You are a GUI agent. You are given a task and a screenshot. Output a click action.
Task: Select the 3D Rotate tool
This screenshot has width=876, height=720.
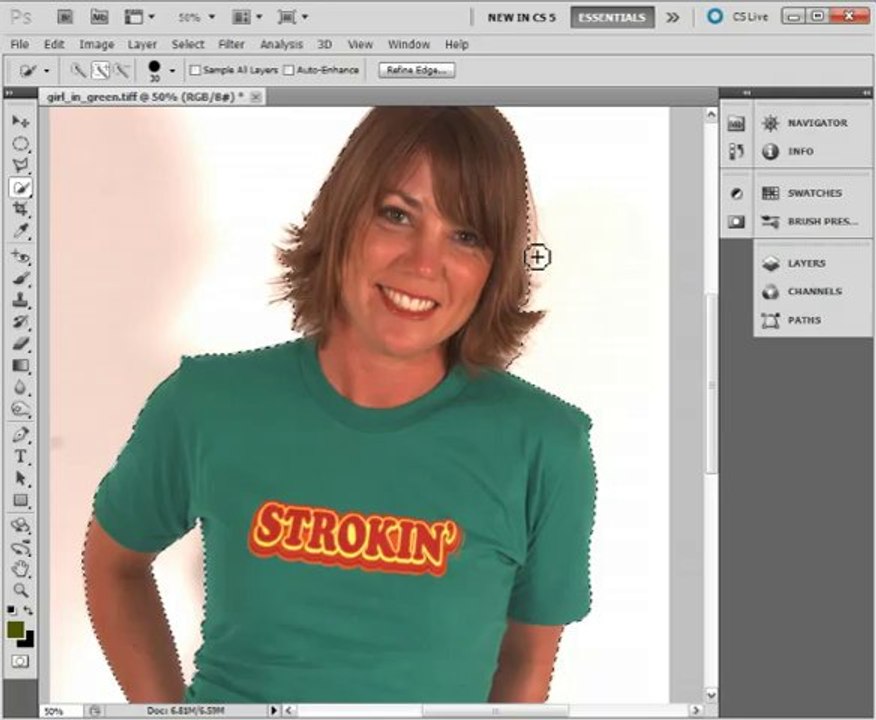20,526
